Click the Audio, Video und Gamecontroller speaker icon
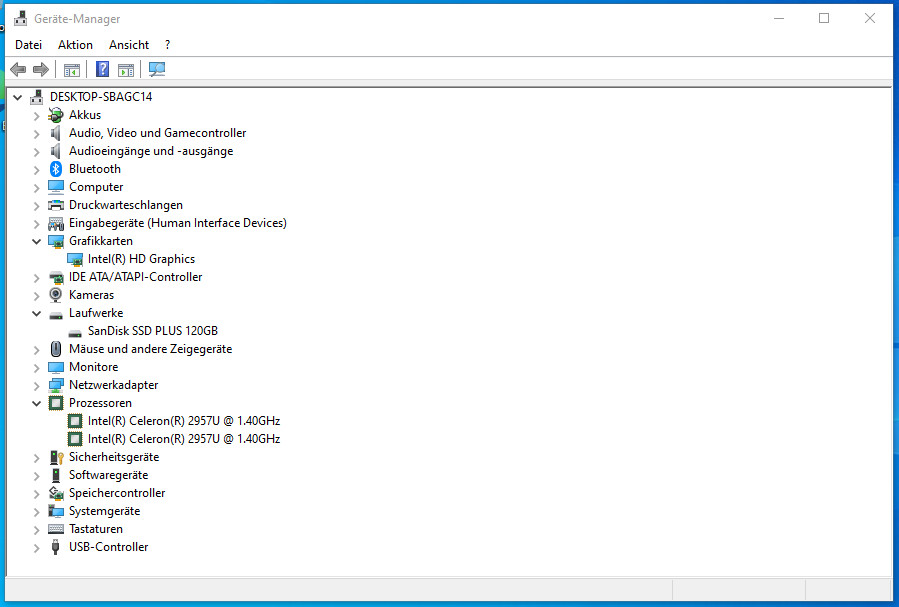Viewport: 899px width, 607px height. coord(56,133)
